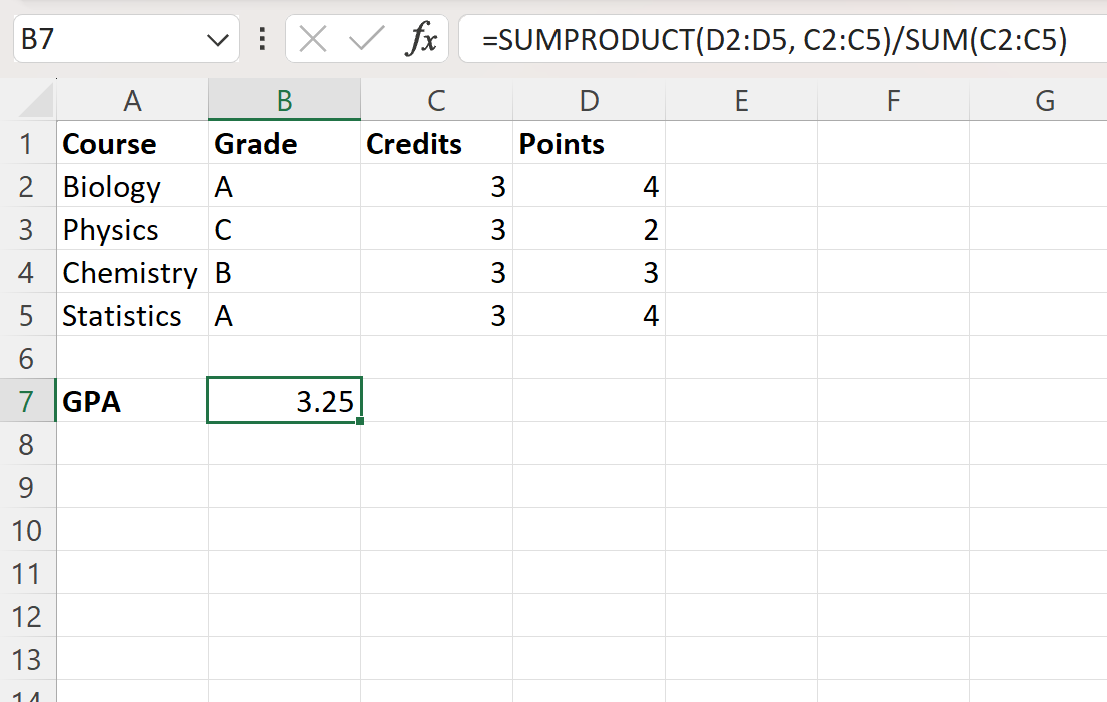Click the Select All corner triangle
Screen dimensions: 1107x702
pos(35,100)
